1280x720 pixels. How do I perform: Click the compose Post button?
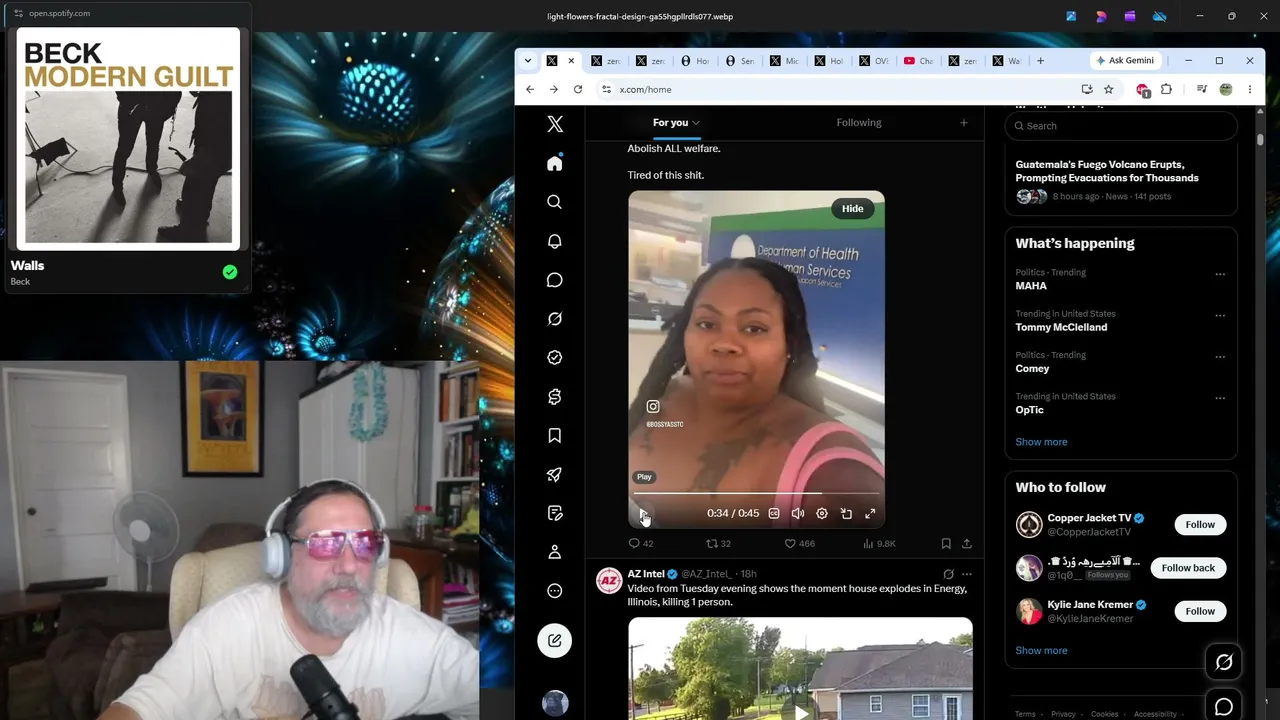click(x=555, y=641)
